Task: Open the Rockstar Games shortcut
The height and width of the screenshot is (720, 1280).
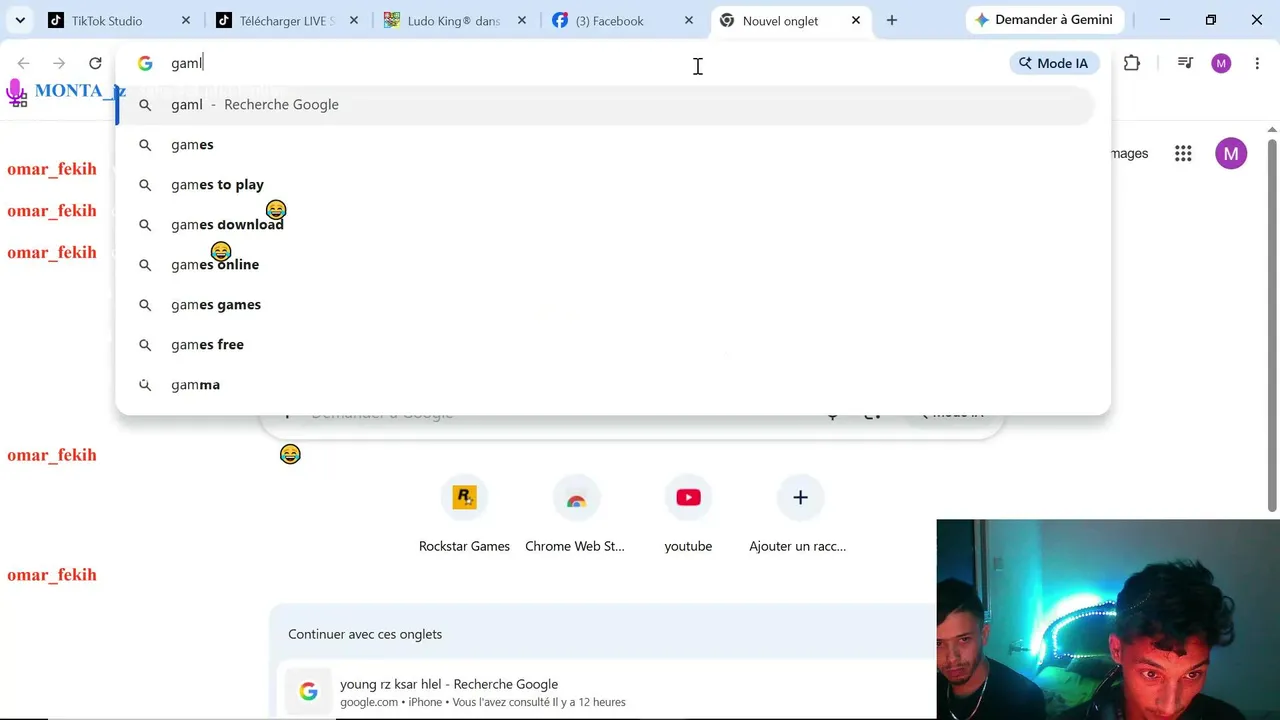Action: (464, 514)
